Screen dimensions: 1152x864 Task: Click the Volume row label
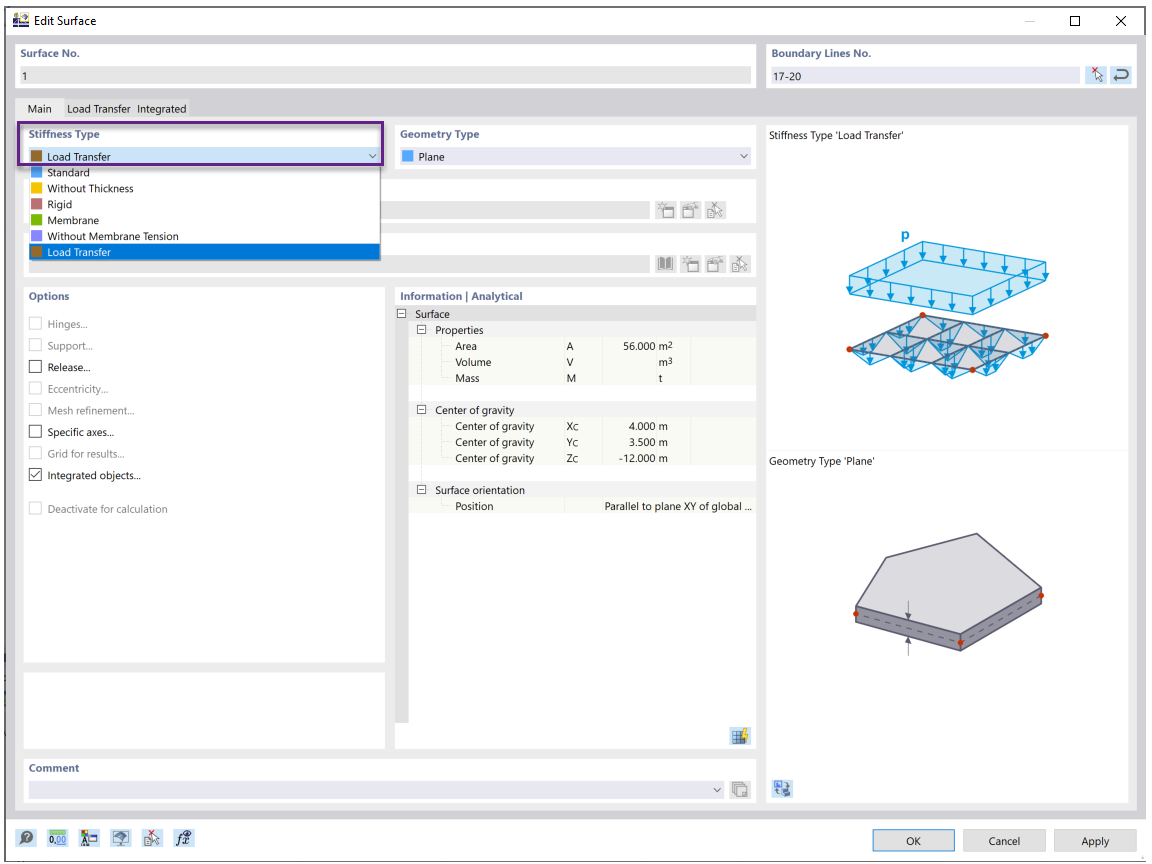pyautogui.click(x=473, y=362)
